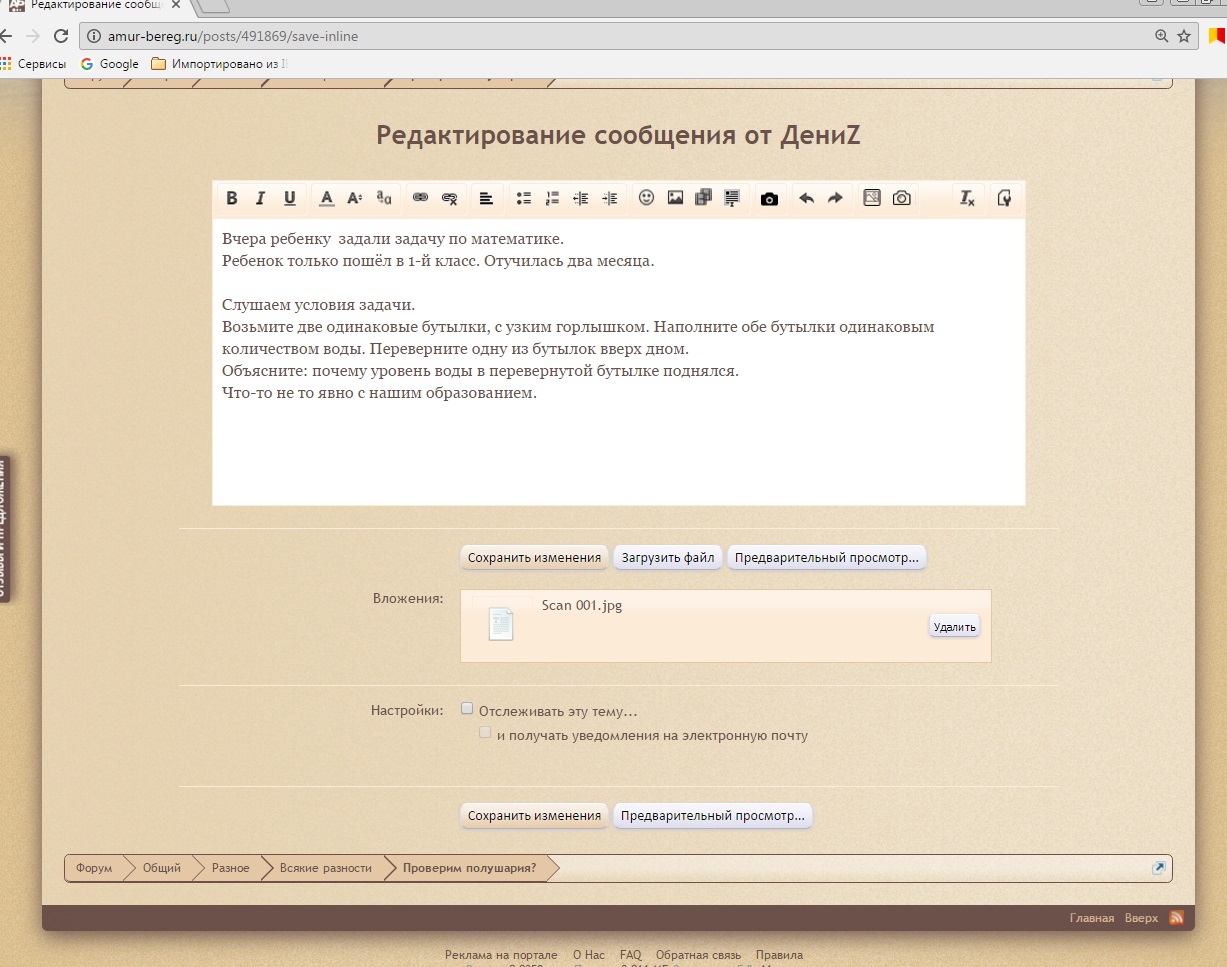Remove link with the unlink icon

[450, 198]
